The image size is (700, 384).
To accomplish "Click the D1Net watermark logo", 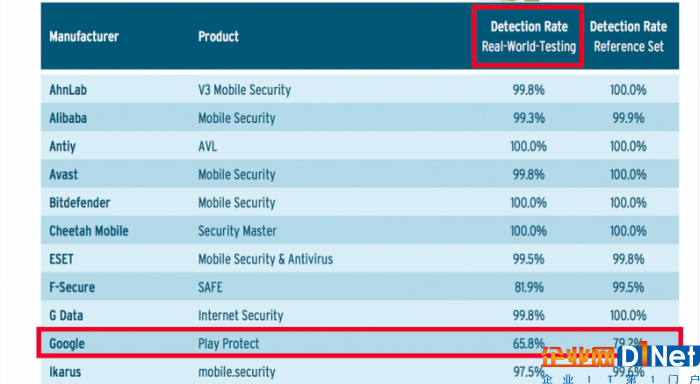I will [x=621, y=362].
